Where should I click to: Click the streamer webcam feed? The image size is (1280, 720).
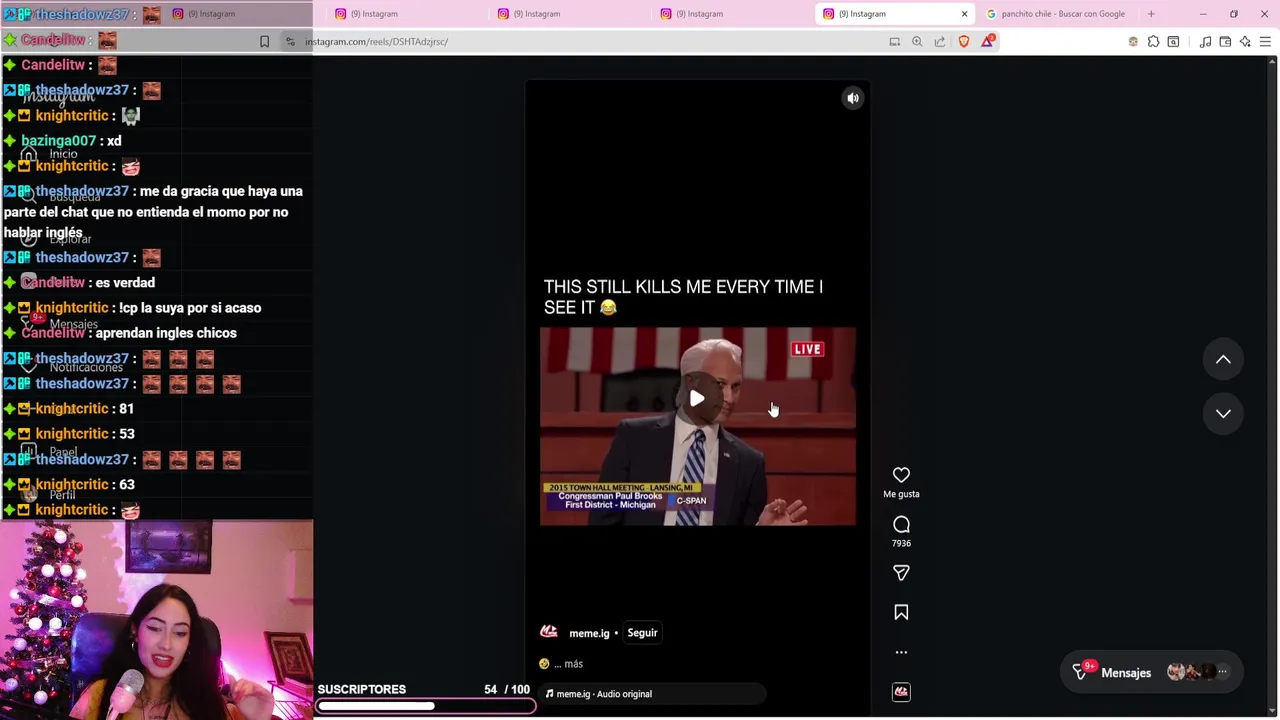coord(156,620)
